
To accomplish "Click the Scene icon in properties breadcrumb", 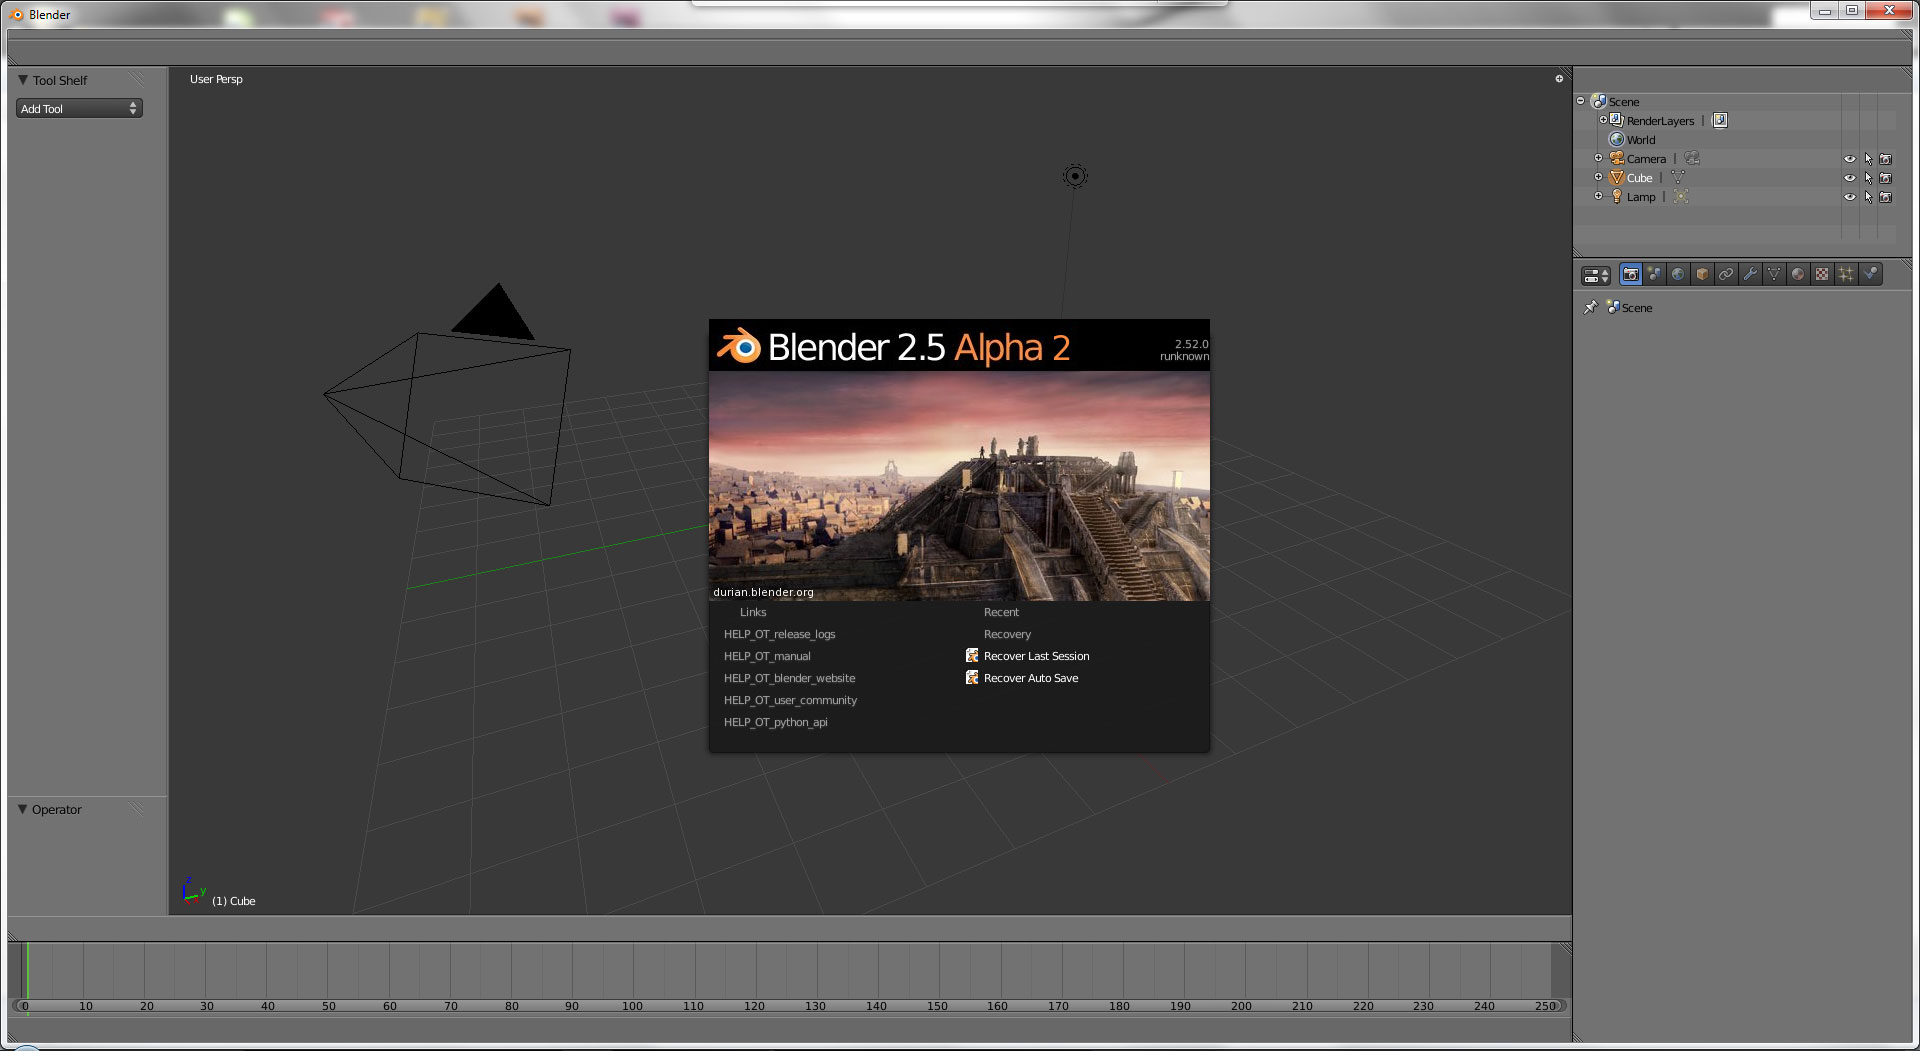I will [1613, 307].
